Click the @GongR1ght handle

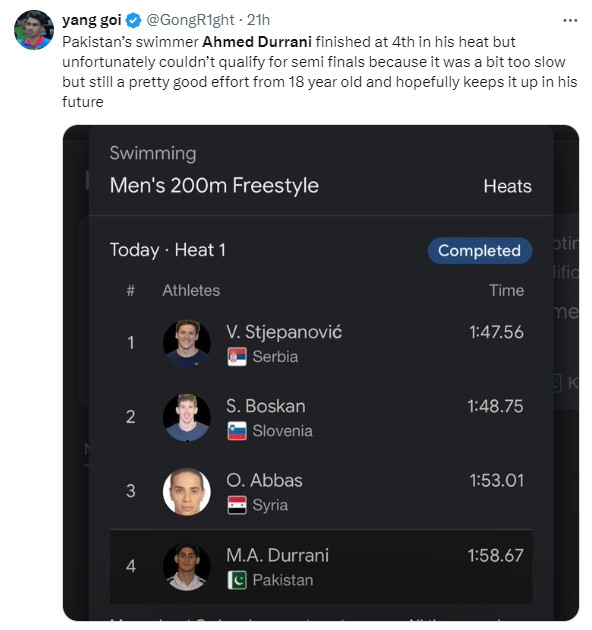tap(190, 20)
